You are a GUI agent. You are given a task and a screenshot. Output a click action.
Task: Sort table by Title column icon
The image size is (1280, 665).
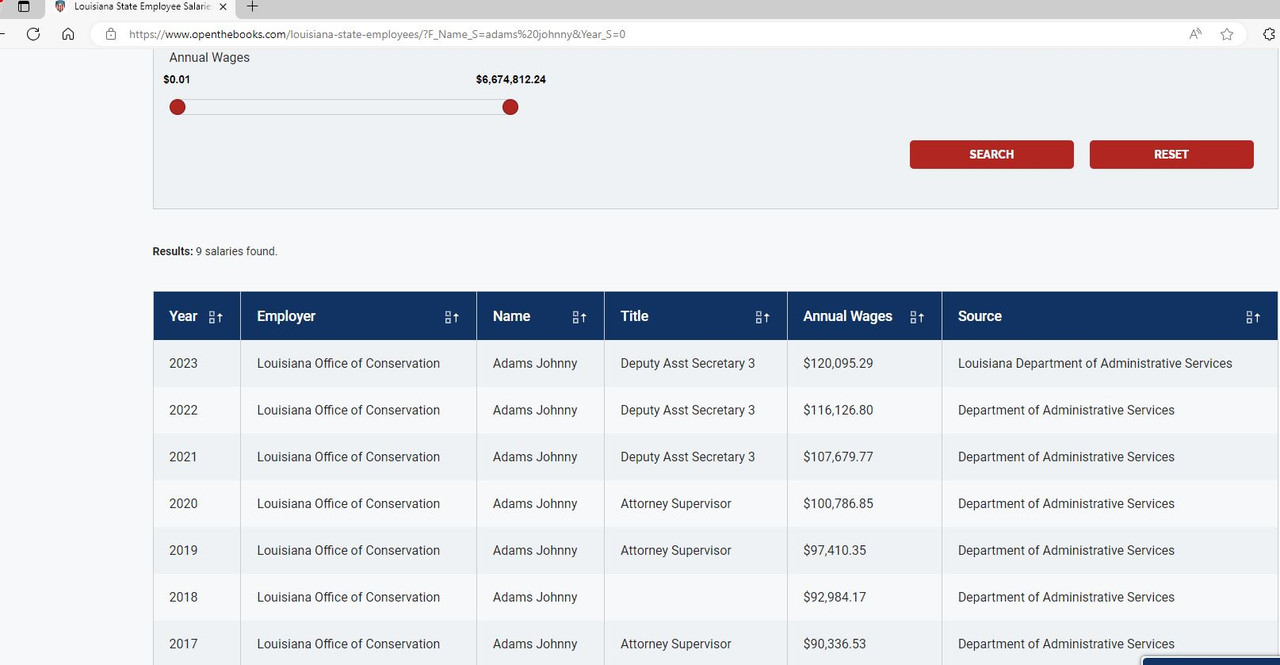(763, 317)
